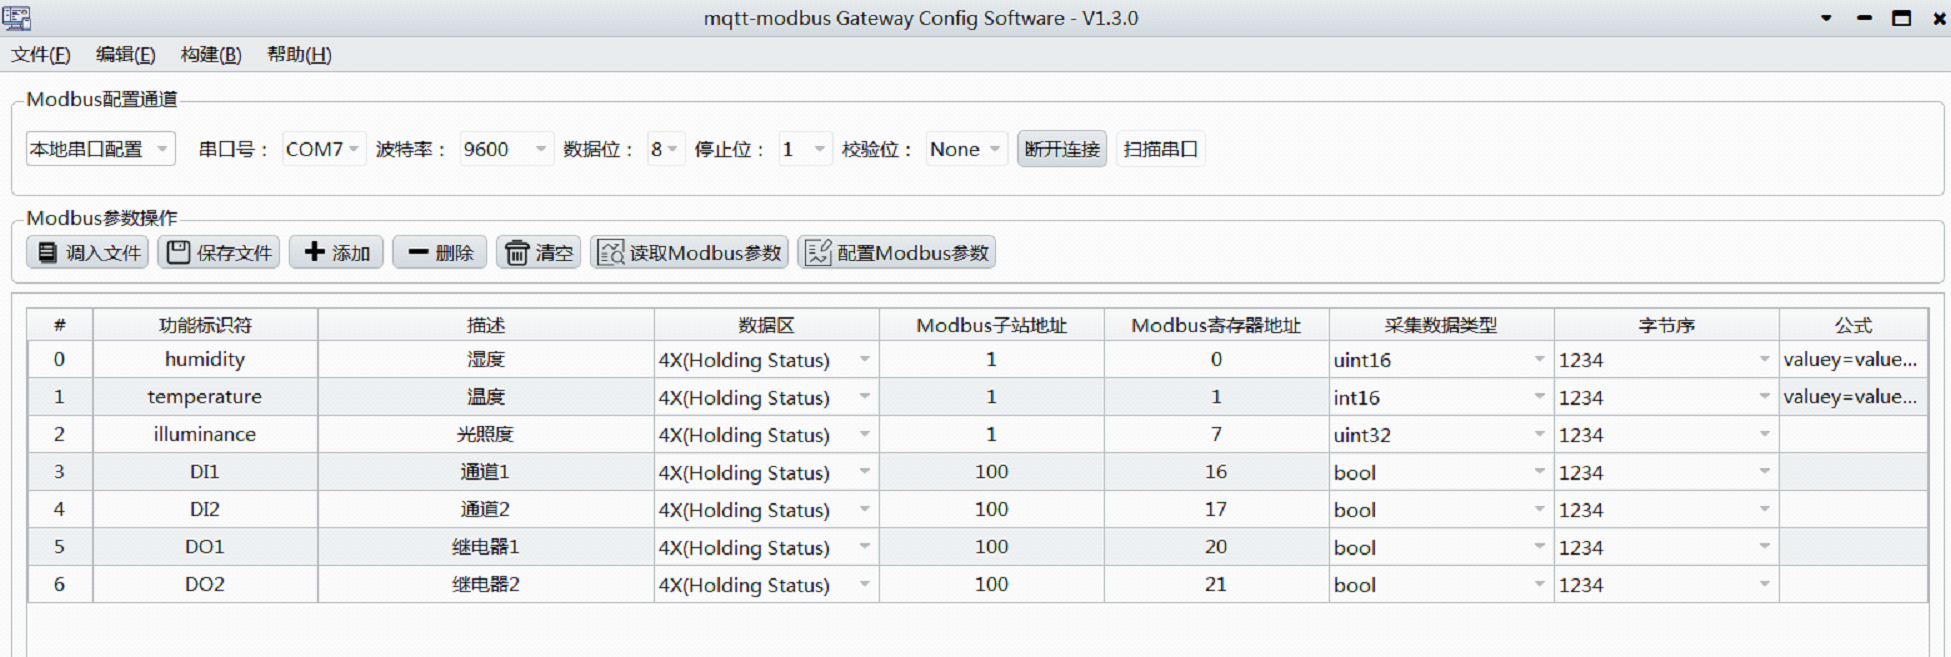Select register address 7 cell
This screenshot has width=1951, height=657.
pos(1216,434)
